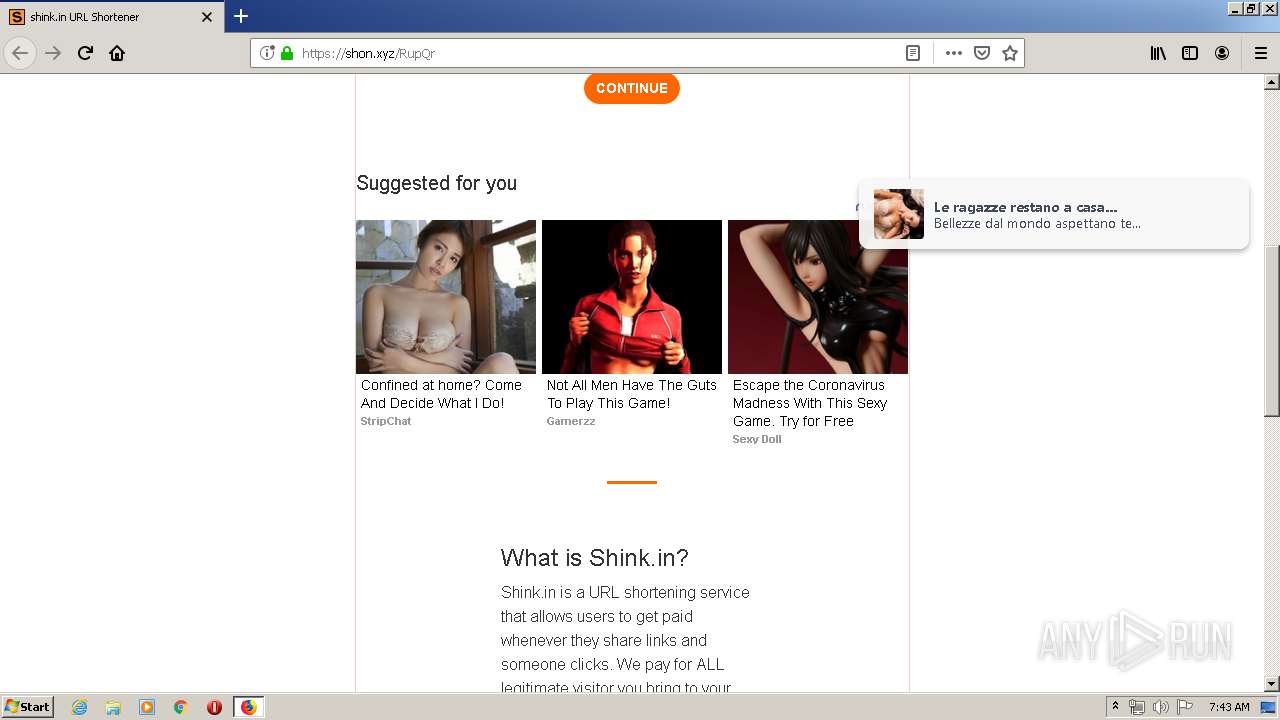Click scrollbar down arrow
This screenshot has width=1280, height=720.
tap(1272, 684)
